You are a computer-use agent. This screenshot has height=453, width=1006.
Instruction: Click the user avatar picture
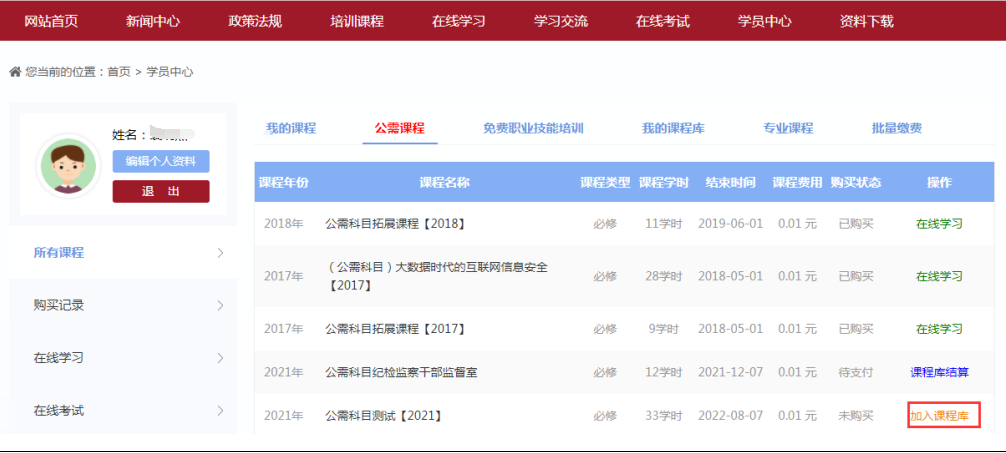point(68,164)
